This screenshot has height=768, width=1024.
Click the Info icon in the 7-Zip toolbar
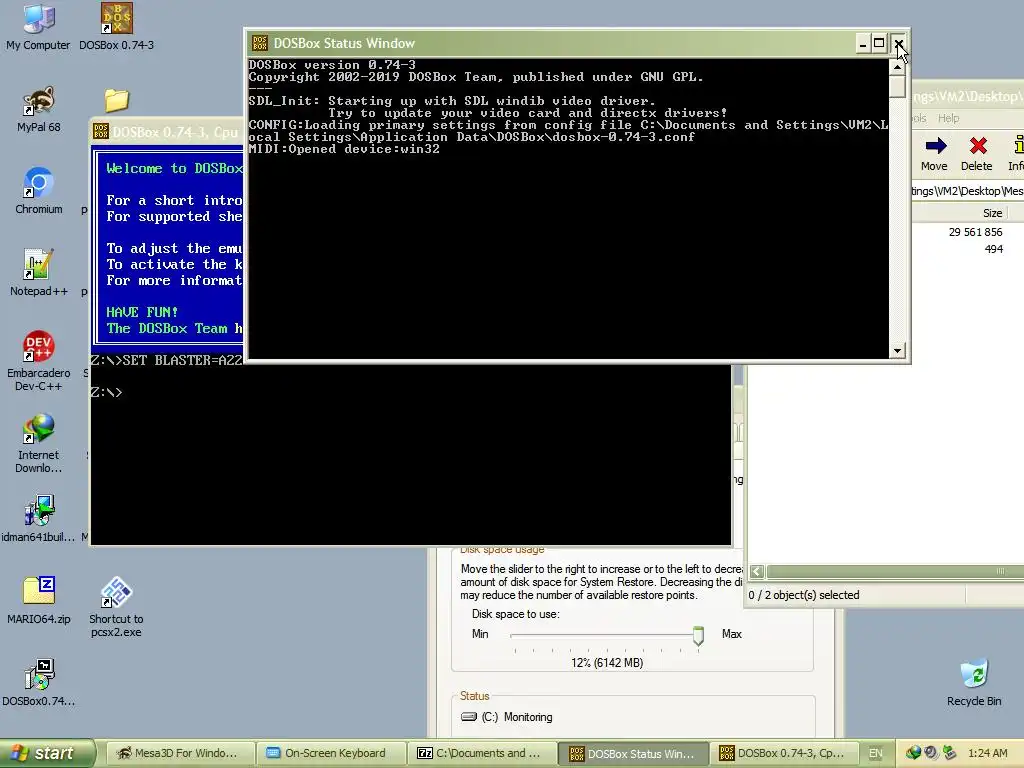pyautogui.click(x=1016, y=153)
